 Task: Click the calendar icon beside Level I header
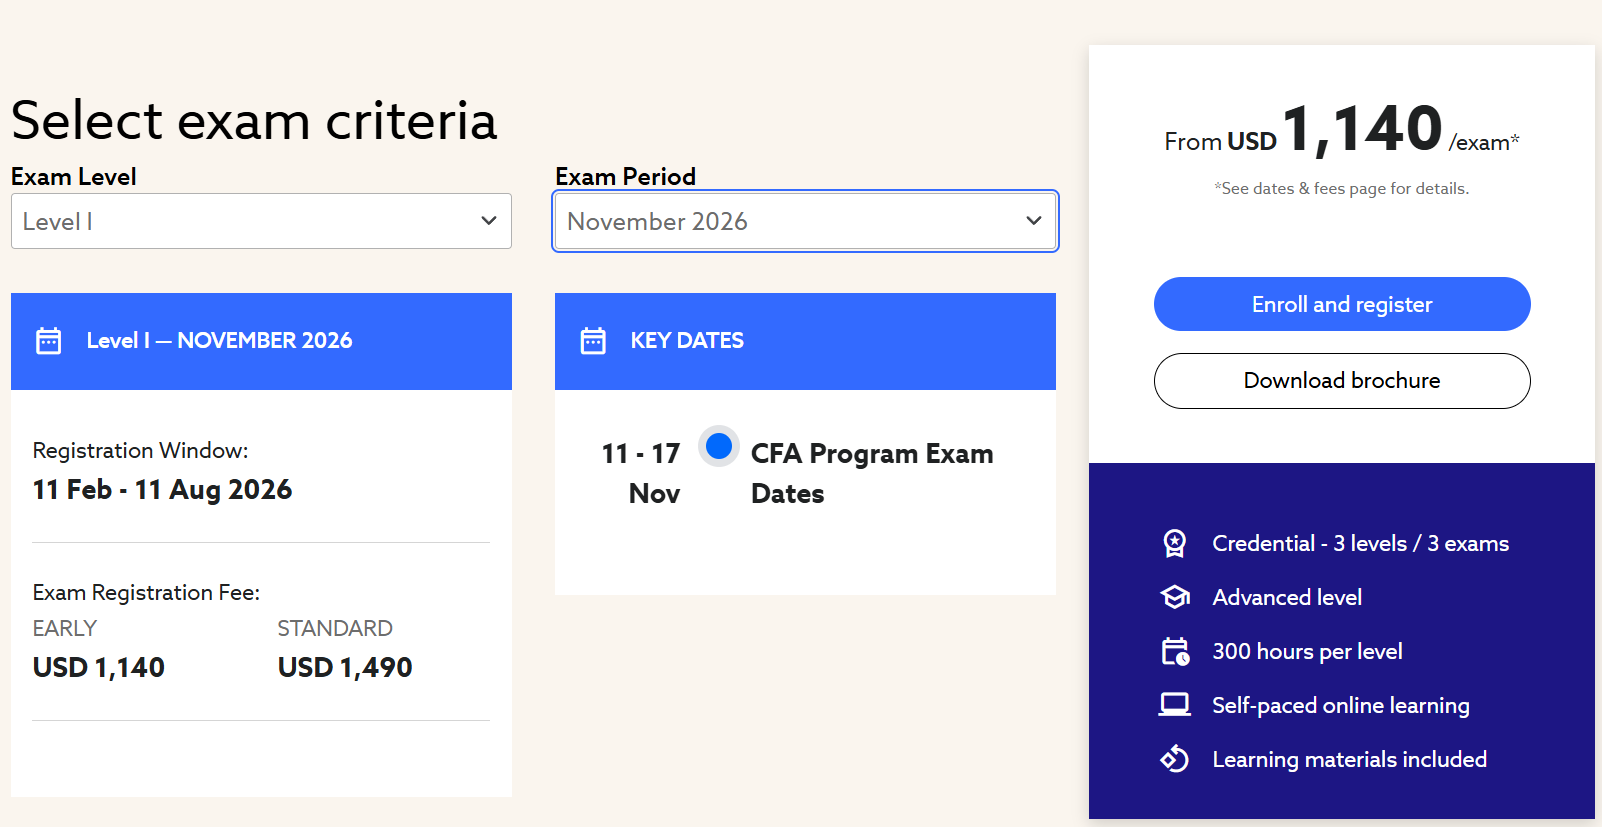point(49,341)
